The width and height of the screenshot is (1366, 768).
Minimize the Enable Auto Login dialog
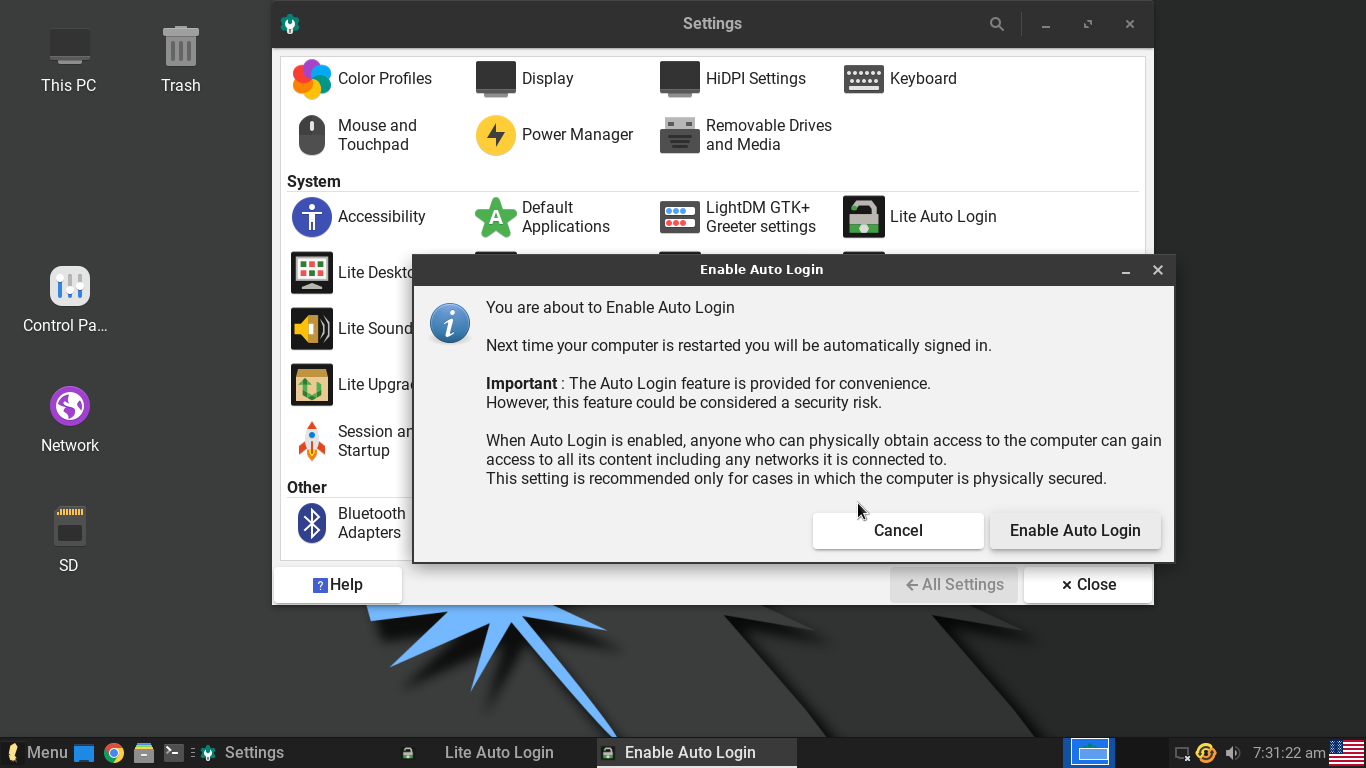coord(1126,270)
